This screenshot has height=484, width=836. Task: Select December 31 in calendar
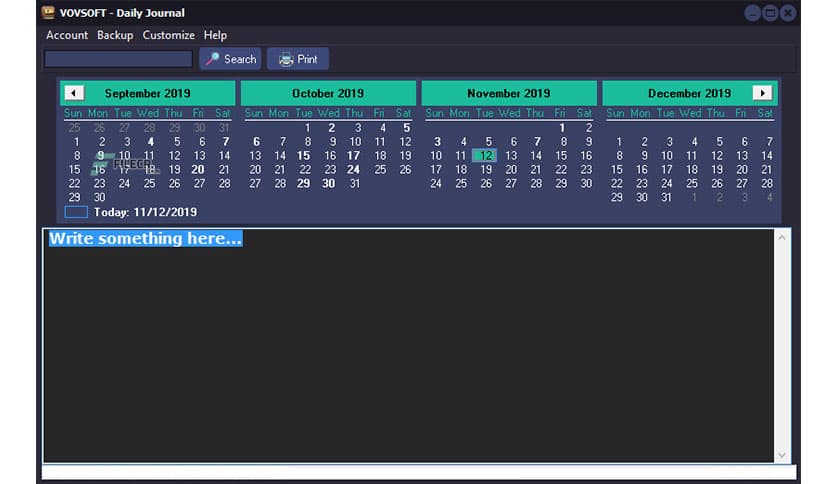666,197
